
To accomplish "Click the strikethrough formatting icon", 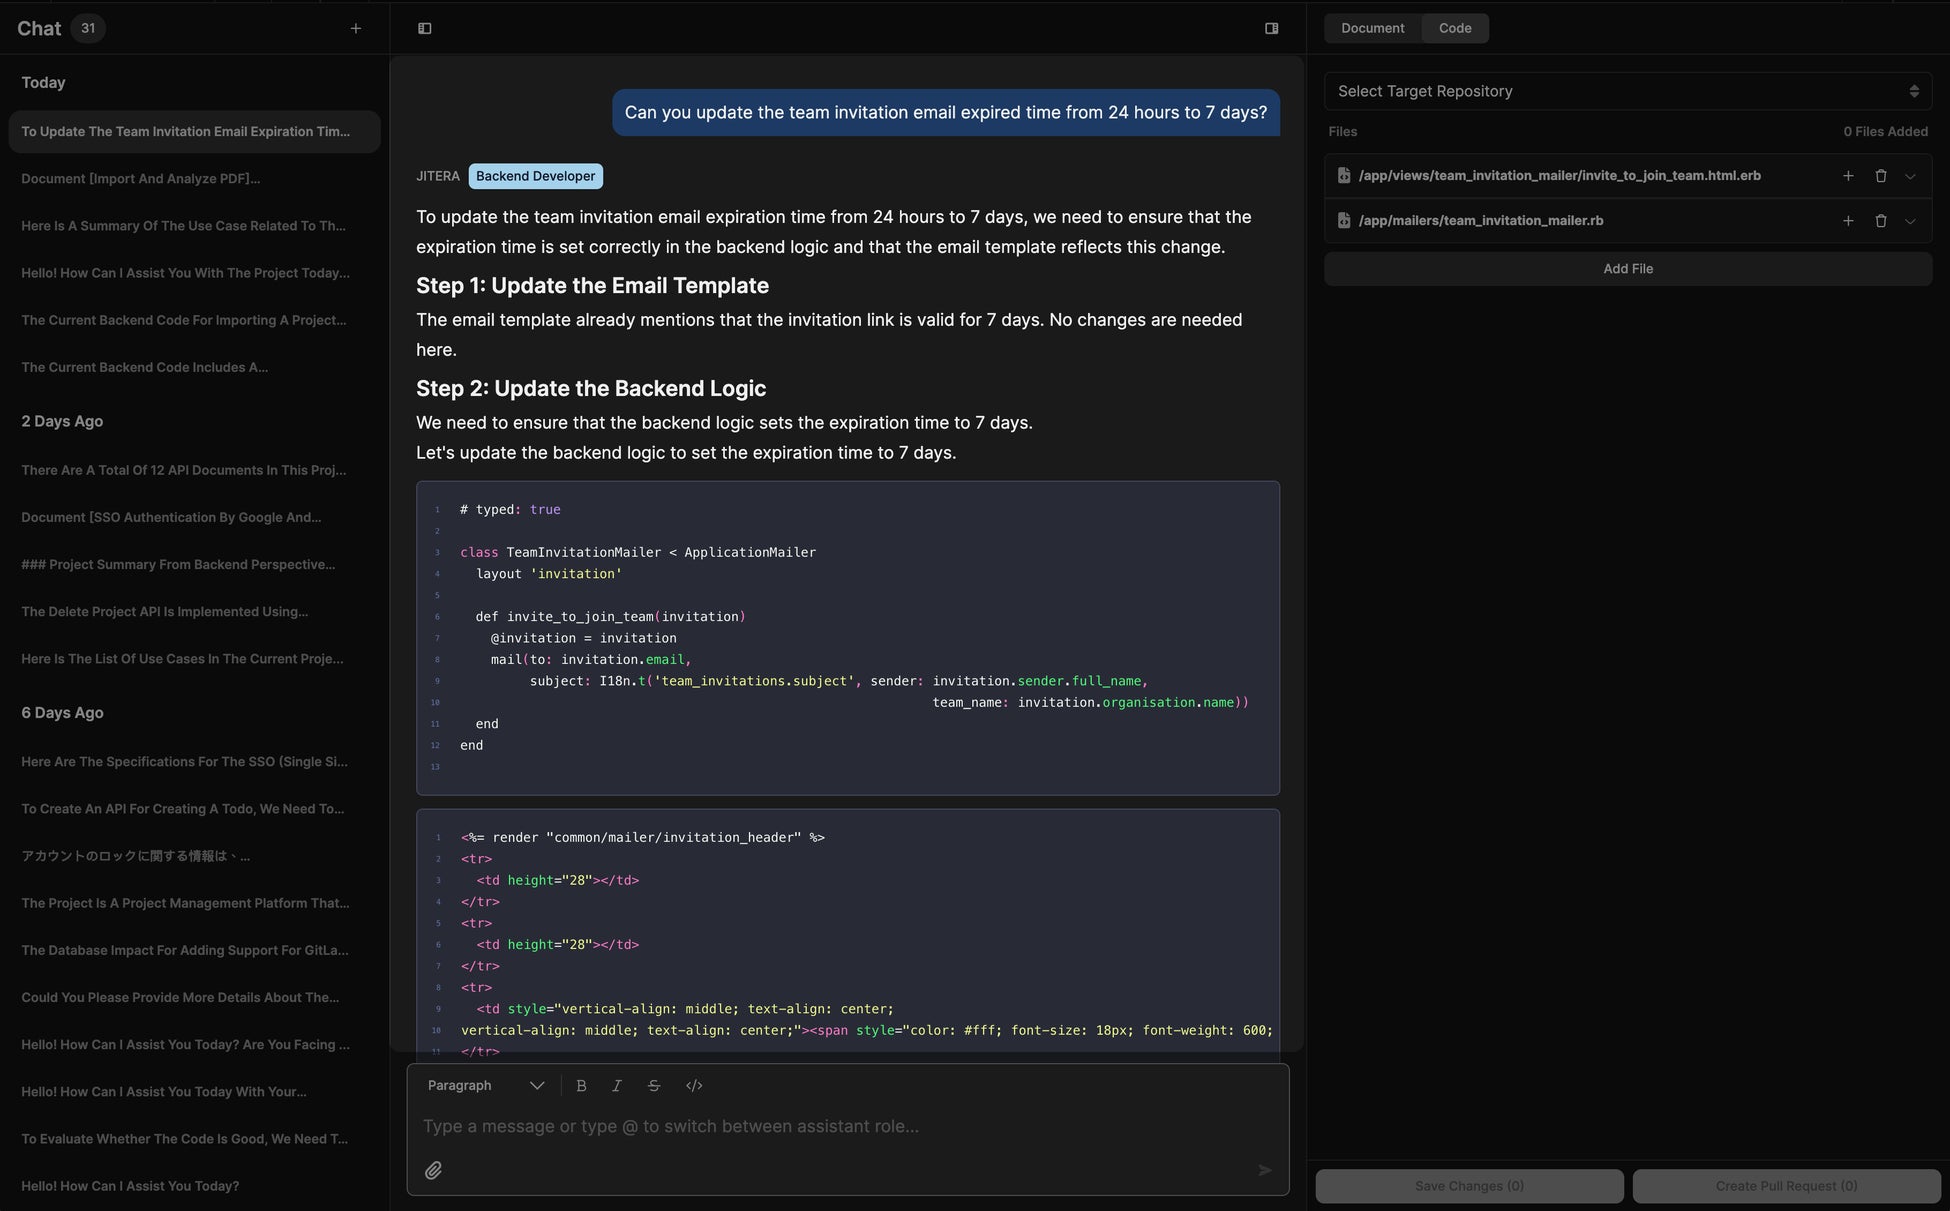I will click(x=654, y=1086).
